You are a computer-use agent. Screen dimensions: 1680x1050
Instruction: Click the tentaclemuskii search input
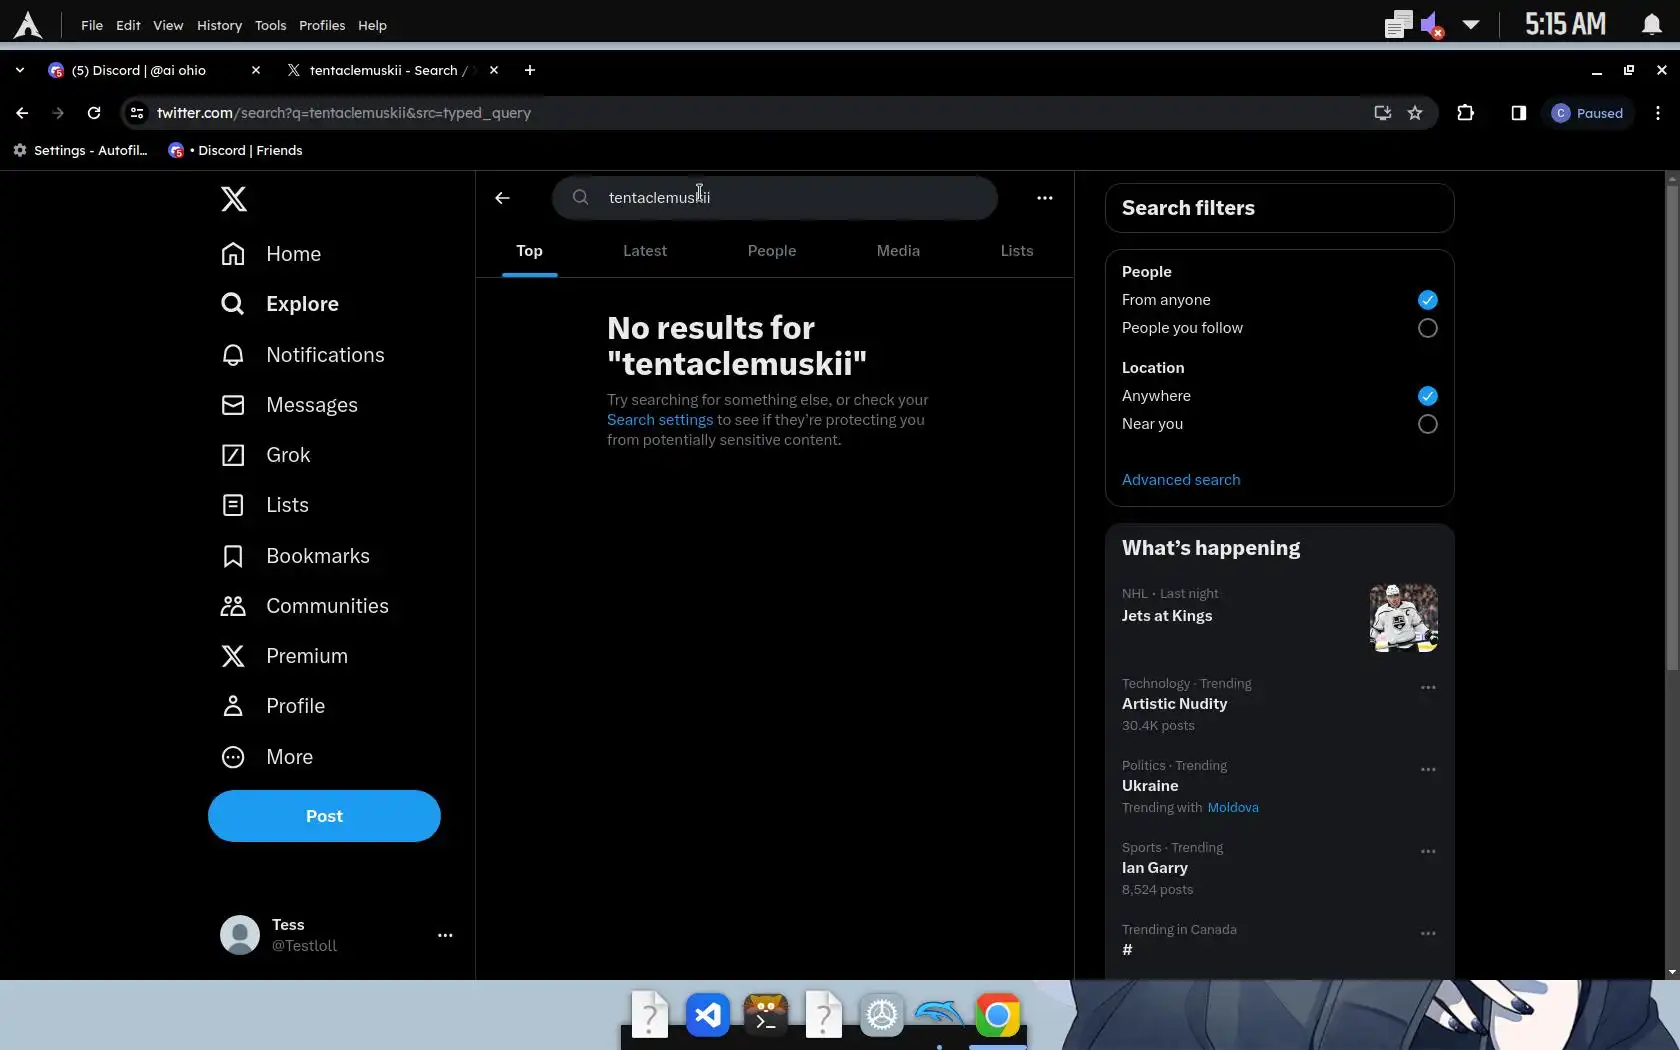pyautogui.click(x=775, y=198)
